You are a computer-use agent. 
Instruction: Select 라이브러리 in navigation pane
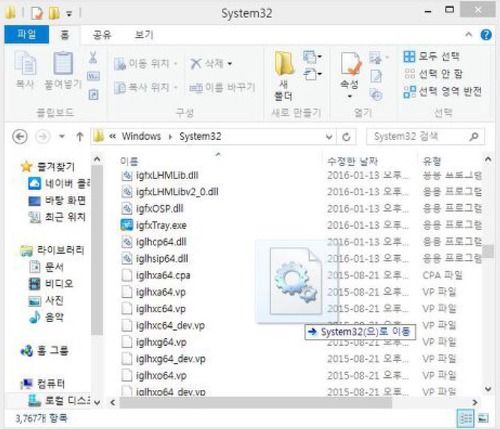click(52, 250)
